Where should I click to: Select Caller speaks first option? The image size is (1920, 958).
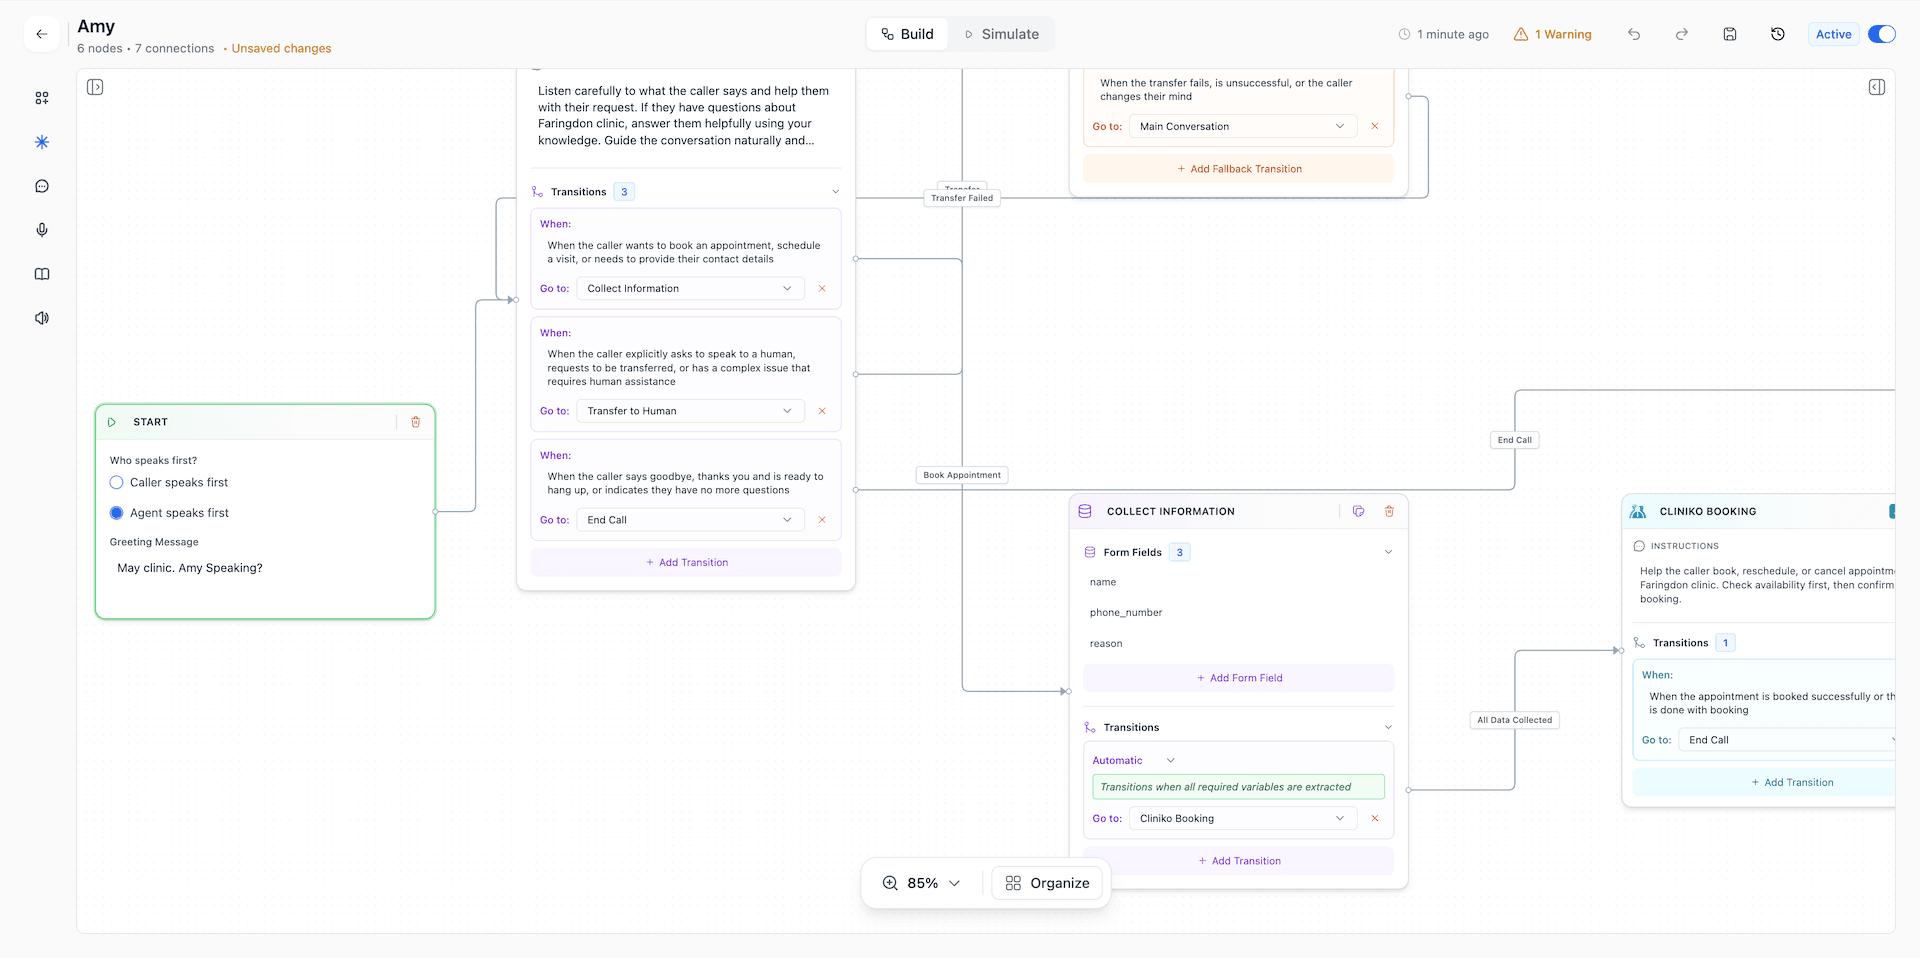pyautogui.click(x=117, y=483)
